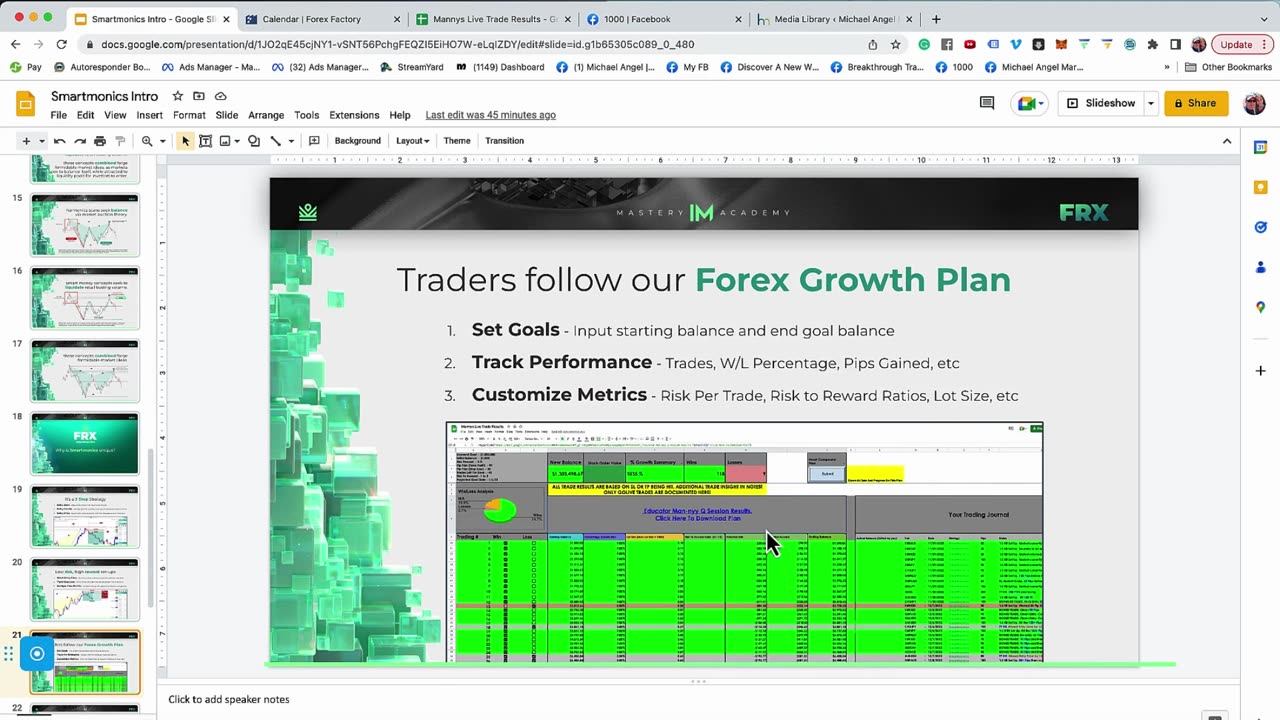Open Last edit was 45 minutes ago link
1280x720 pixels.
click(490, 115)
